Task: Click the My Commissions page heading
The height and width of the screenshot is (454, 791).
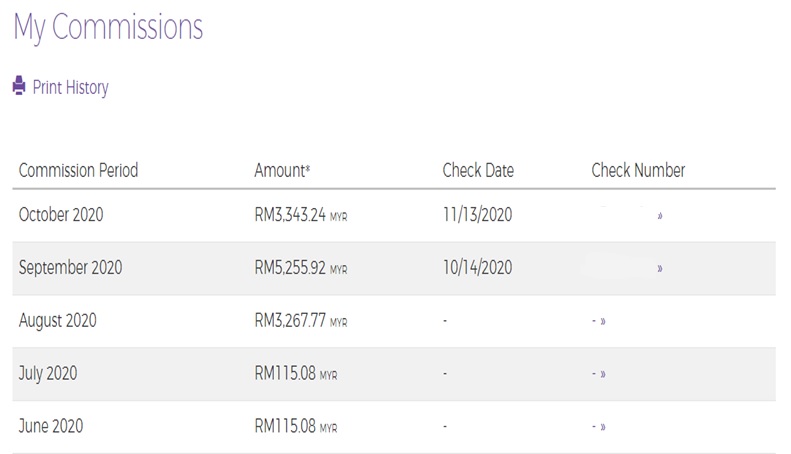Action: [x=108, y=27]
